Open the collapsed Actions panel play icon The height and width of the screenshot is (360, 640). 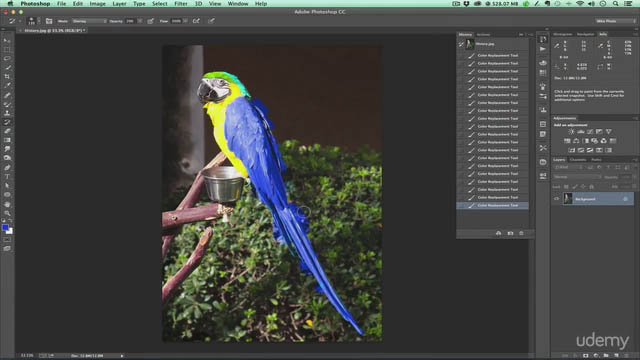point(542,49)
